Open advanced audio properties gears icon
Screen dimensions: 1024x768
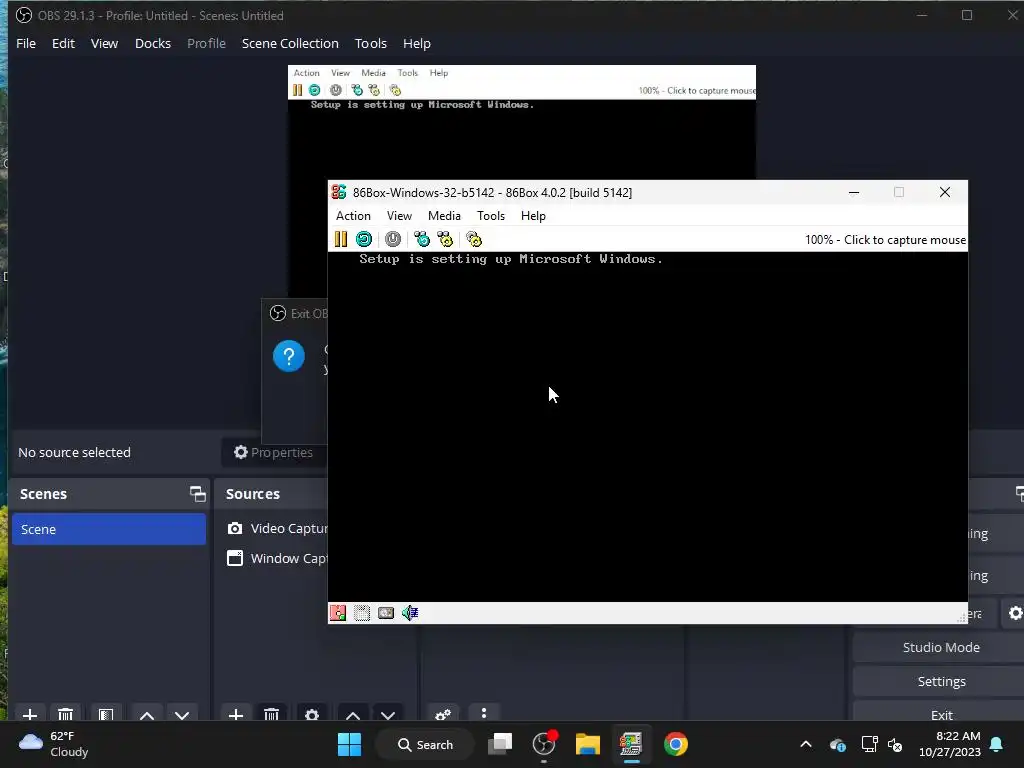pyautogui.click(x=443, y=714)
